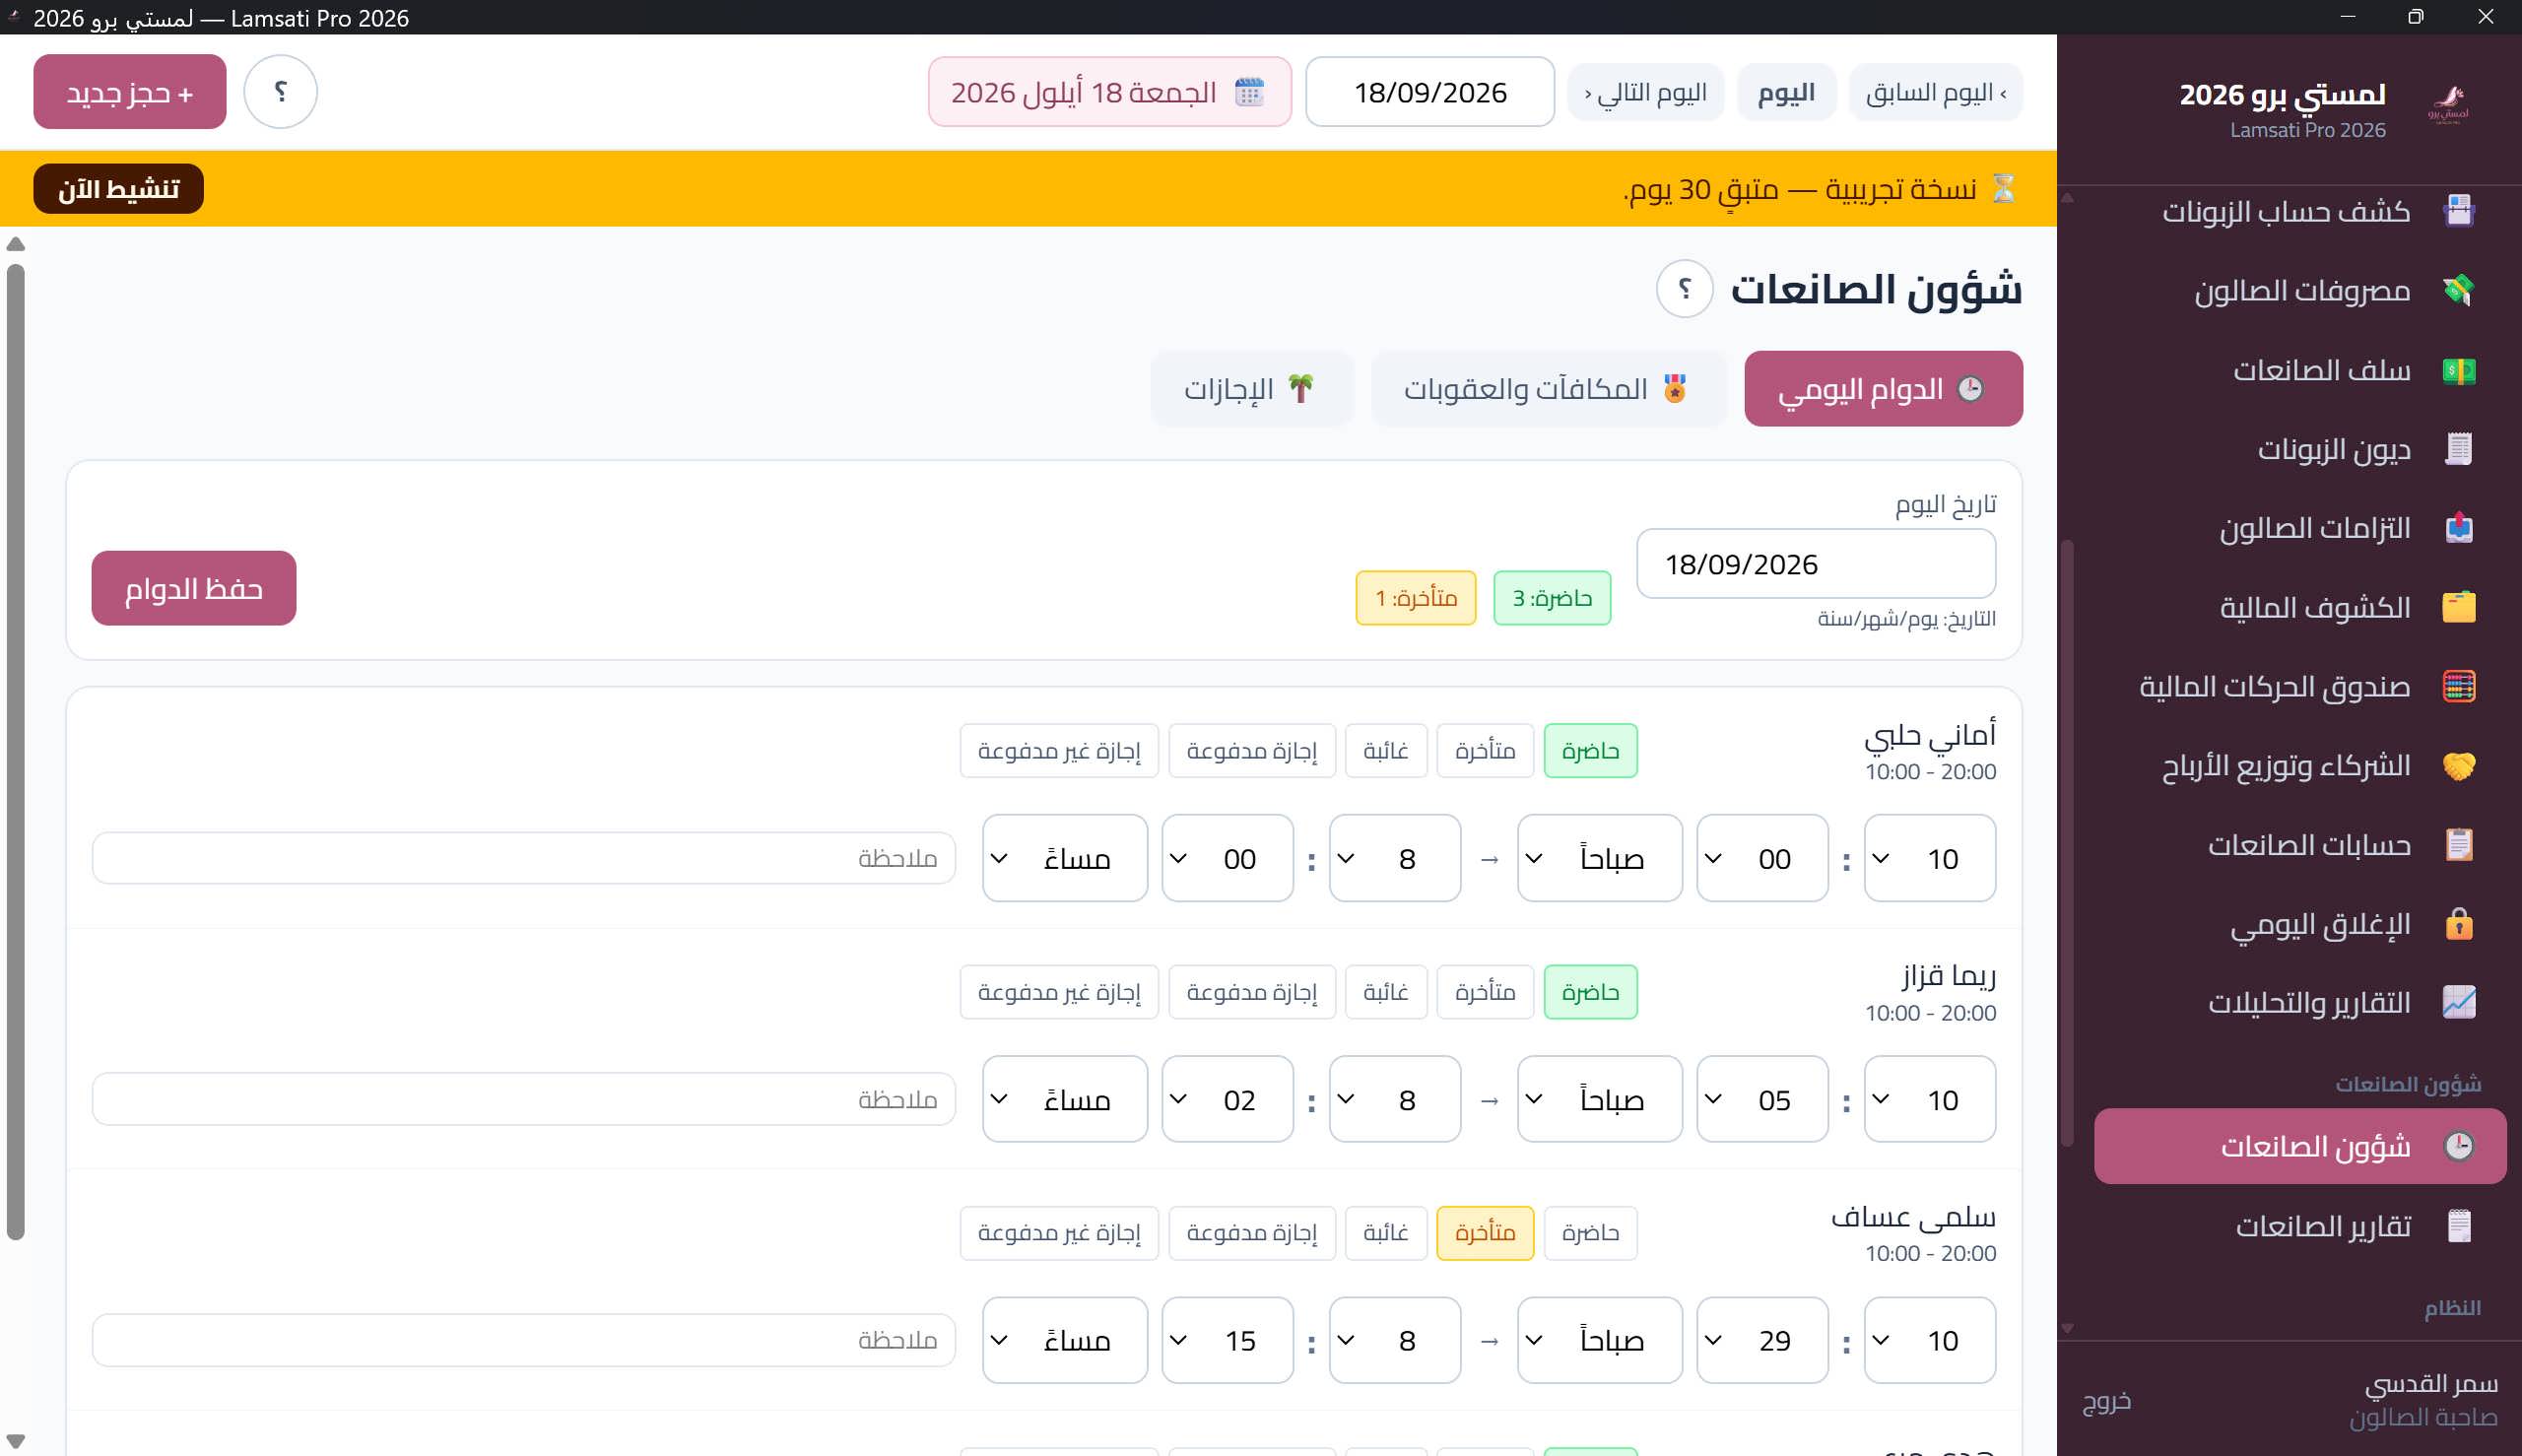Screen dimensions: 2522x1456
Task: Open financial statements folder icon
Action: (x=2458, y=607)
